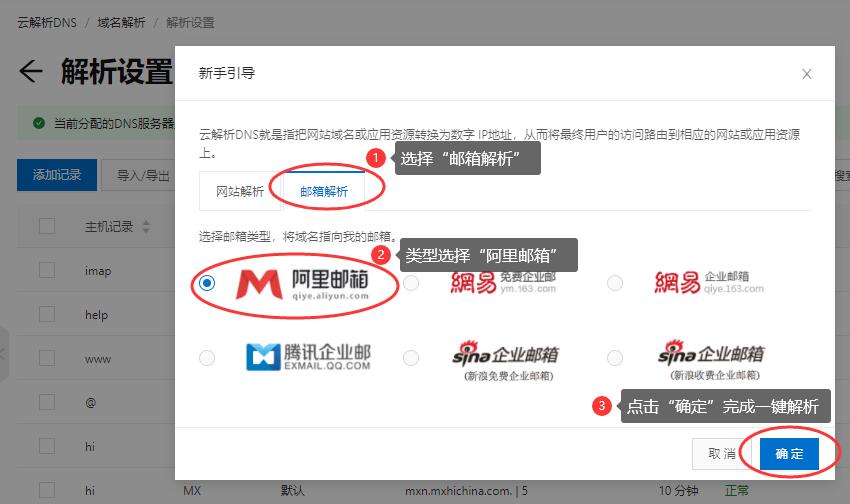
Task: Click the MX record type cell
Action: tap(192, 491)
